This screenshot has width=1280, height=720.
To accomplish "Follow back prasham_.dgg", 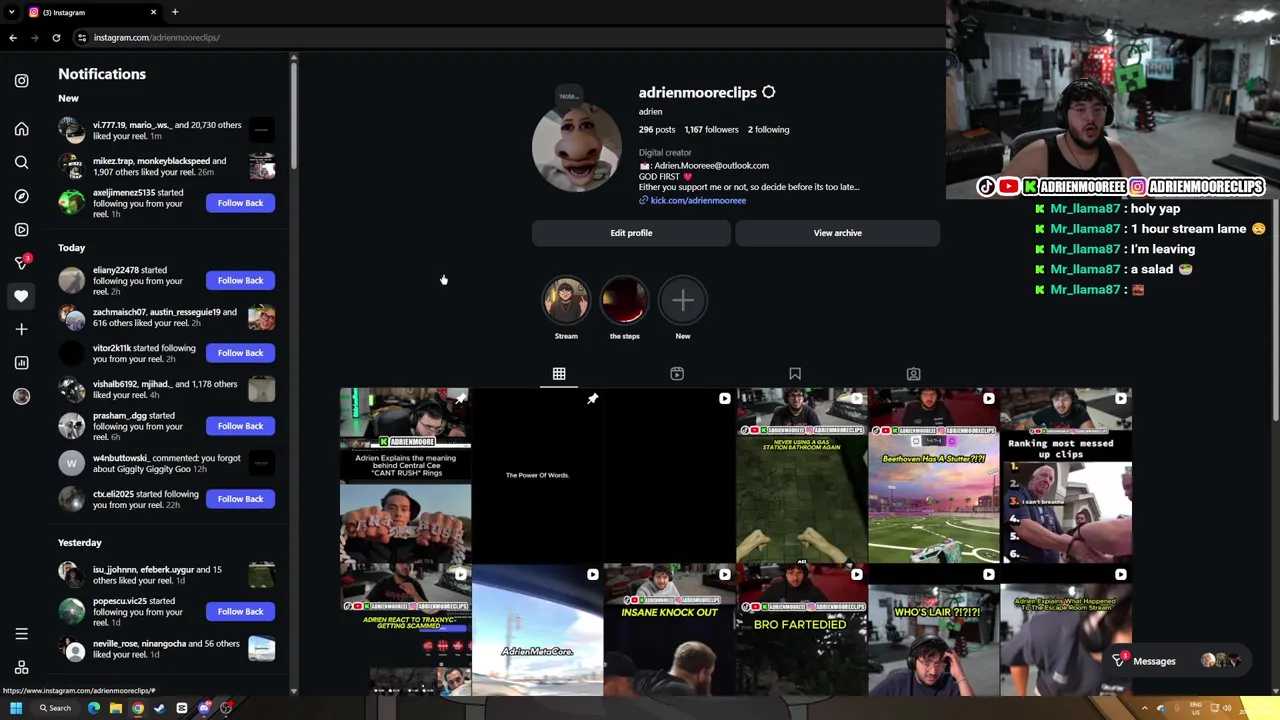I will [x=240, y=426].
